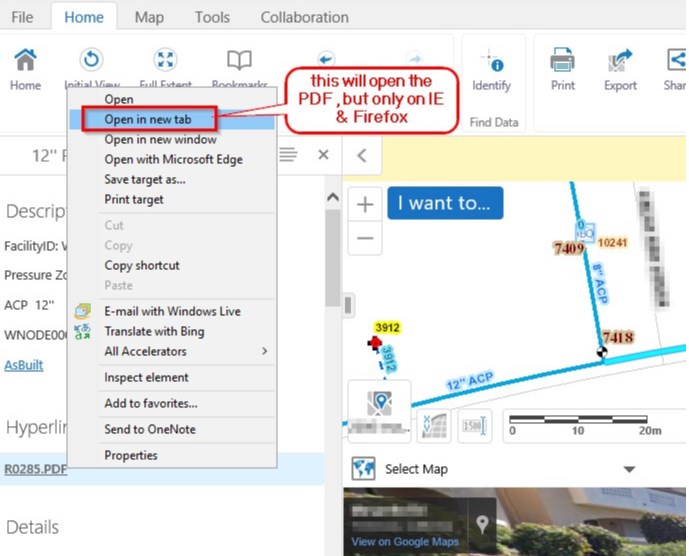Open the Bookmarks tool
Screen dimensions: 689x556
[239, 60]
